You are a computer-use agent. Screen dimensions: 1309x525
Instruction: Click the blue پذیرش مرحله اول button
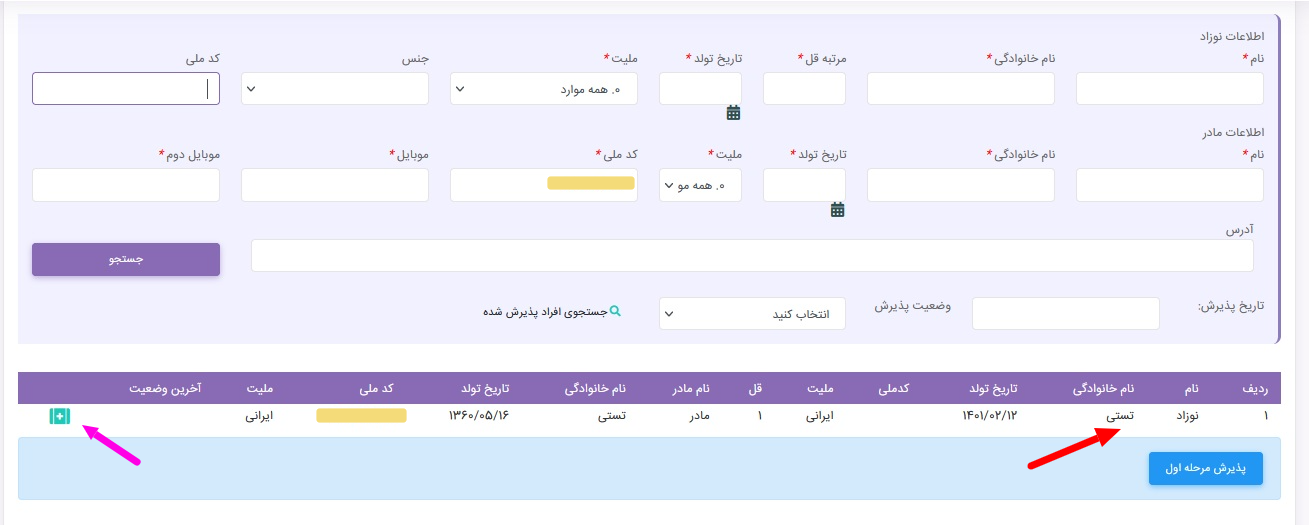(1205, 468)
